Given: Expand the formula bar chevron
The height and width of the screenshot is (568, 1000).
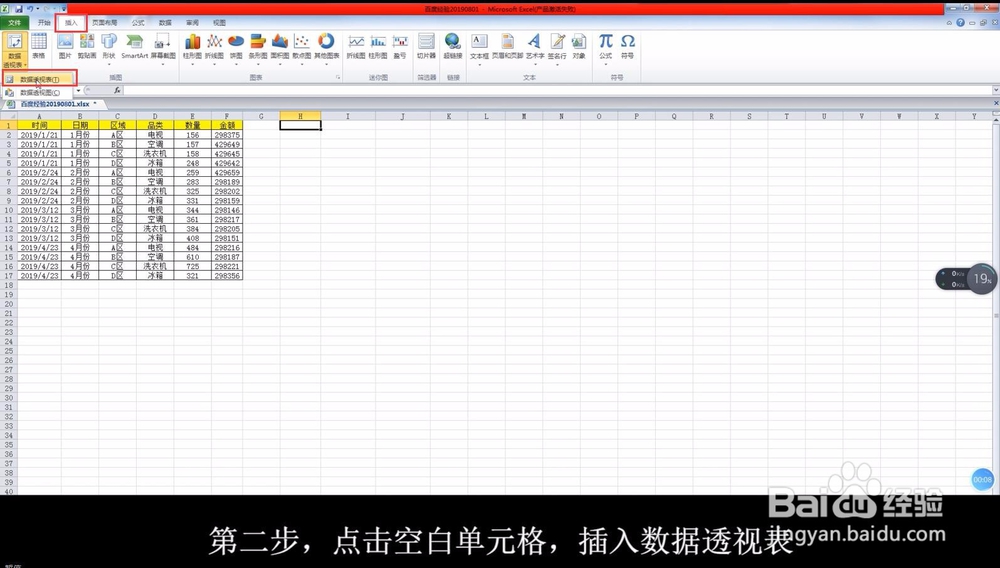Looking at the screenshot, I should [x=996, y=91].
